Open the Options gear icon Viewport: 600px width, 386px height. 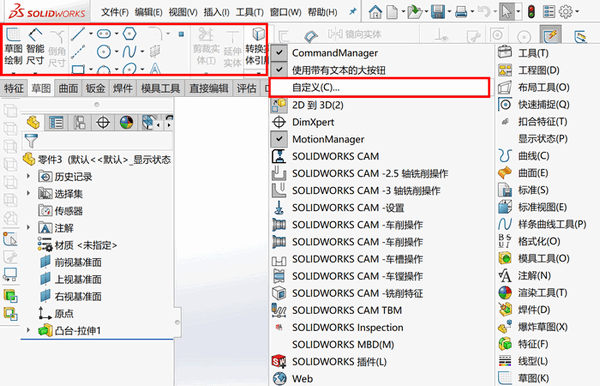point(565,12)
